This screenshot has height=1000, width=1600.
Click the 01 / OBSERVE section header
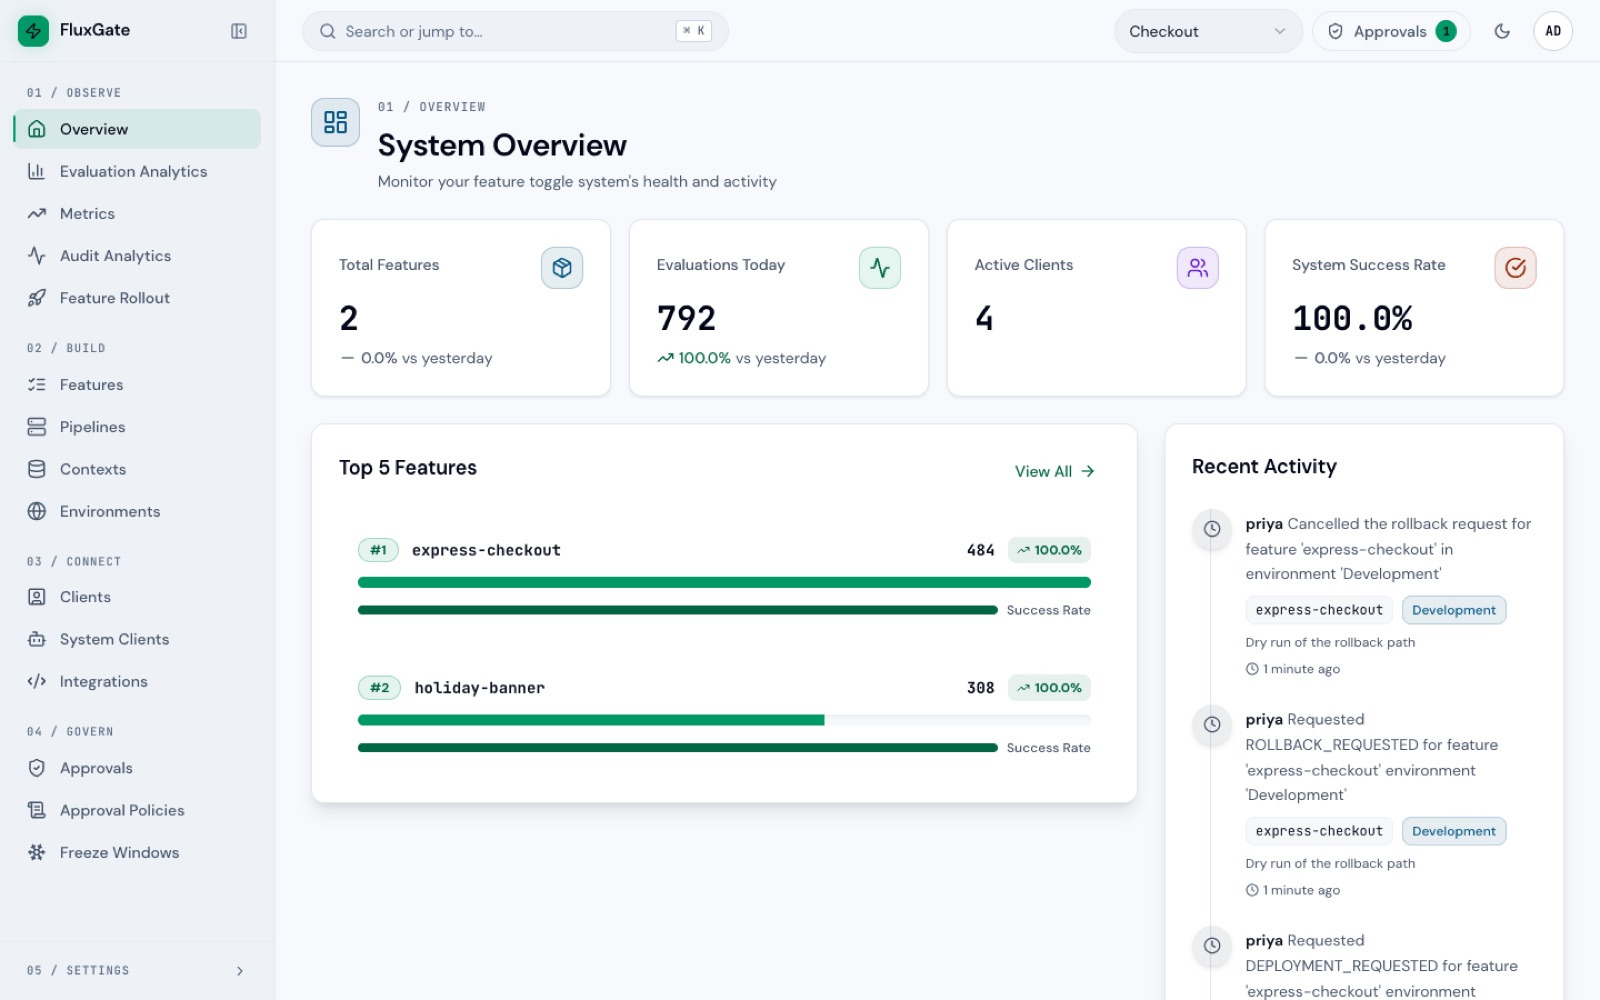coord(74,93)
